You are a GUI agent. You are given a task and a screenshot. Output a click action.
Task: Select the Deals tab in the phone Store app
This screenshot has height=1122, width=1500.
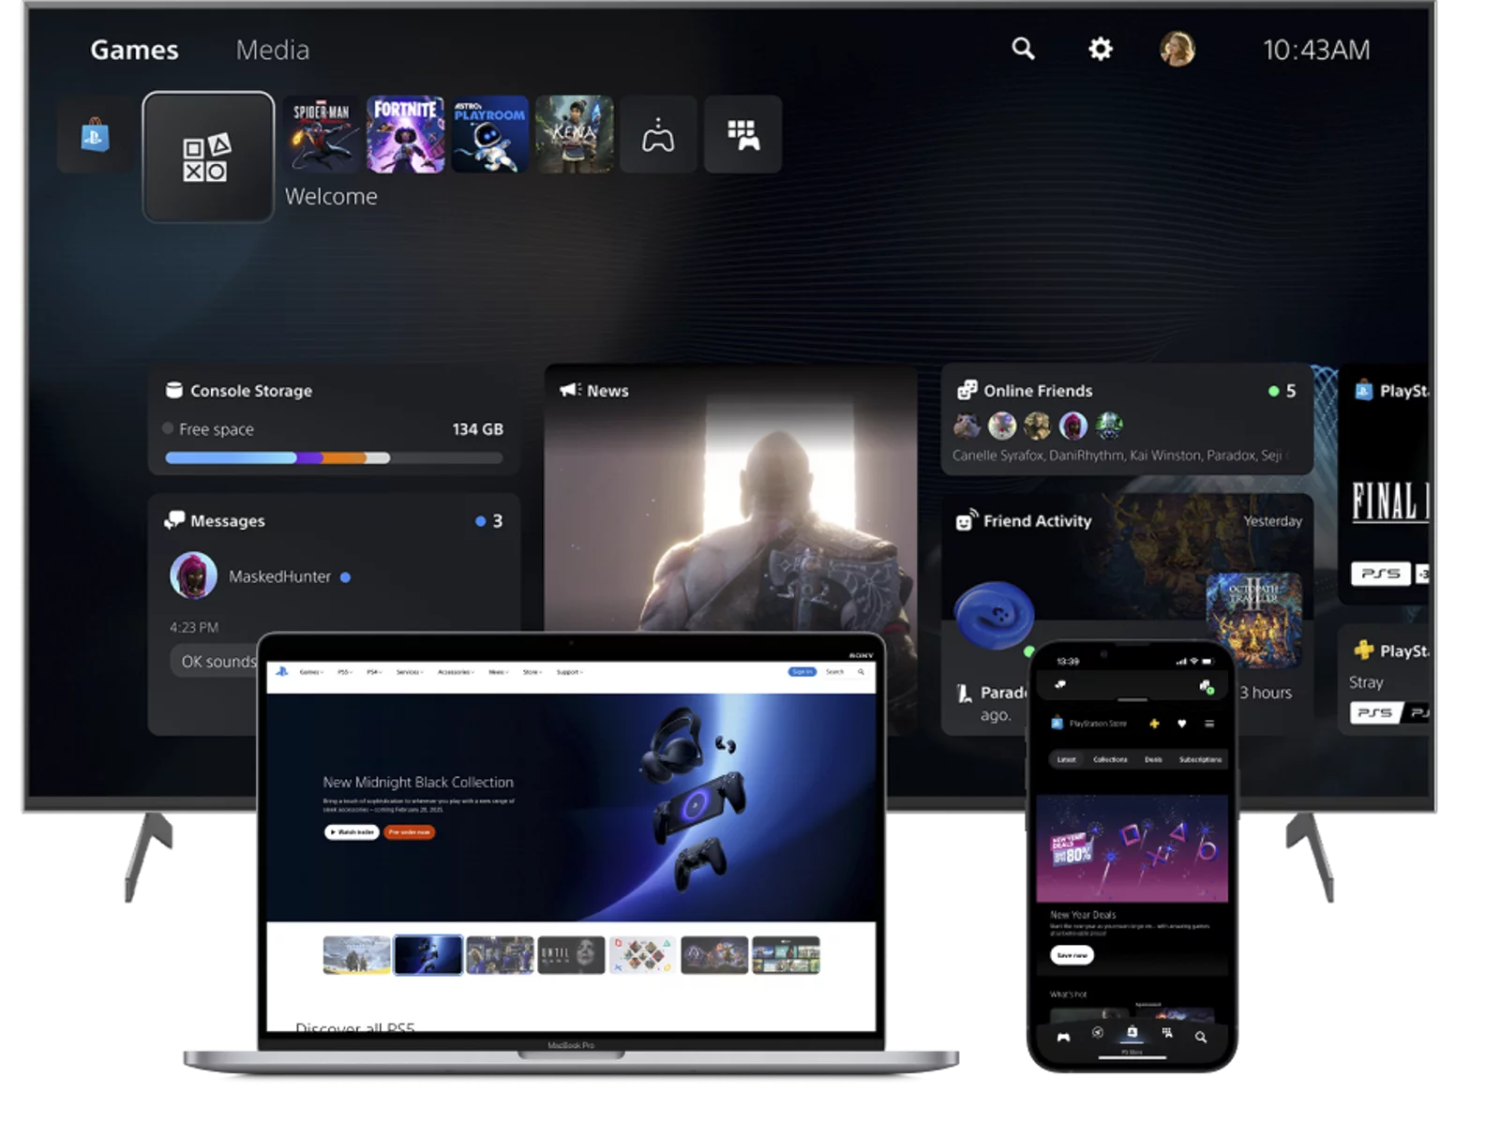coord(1154,759)
